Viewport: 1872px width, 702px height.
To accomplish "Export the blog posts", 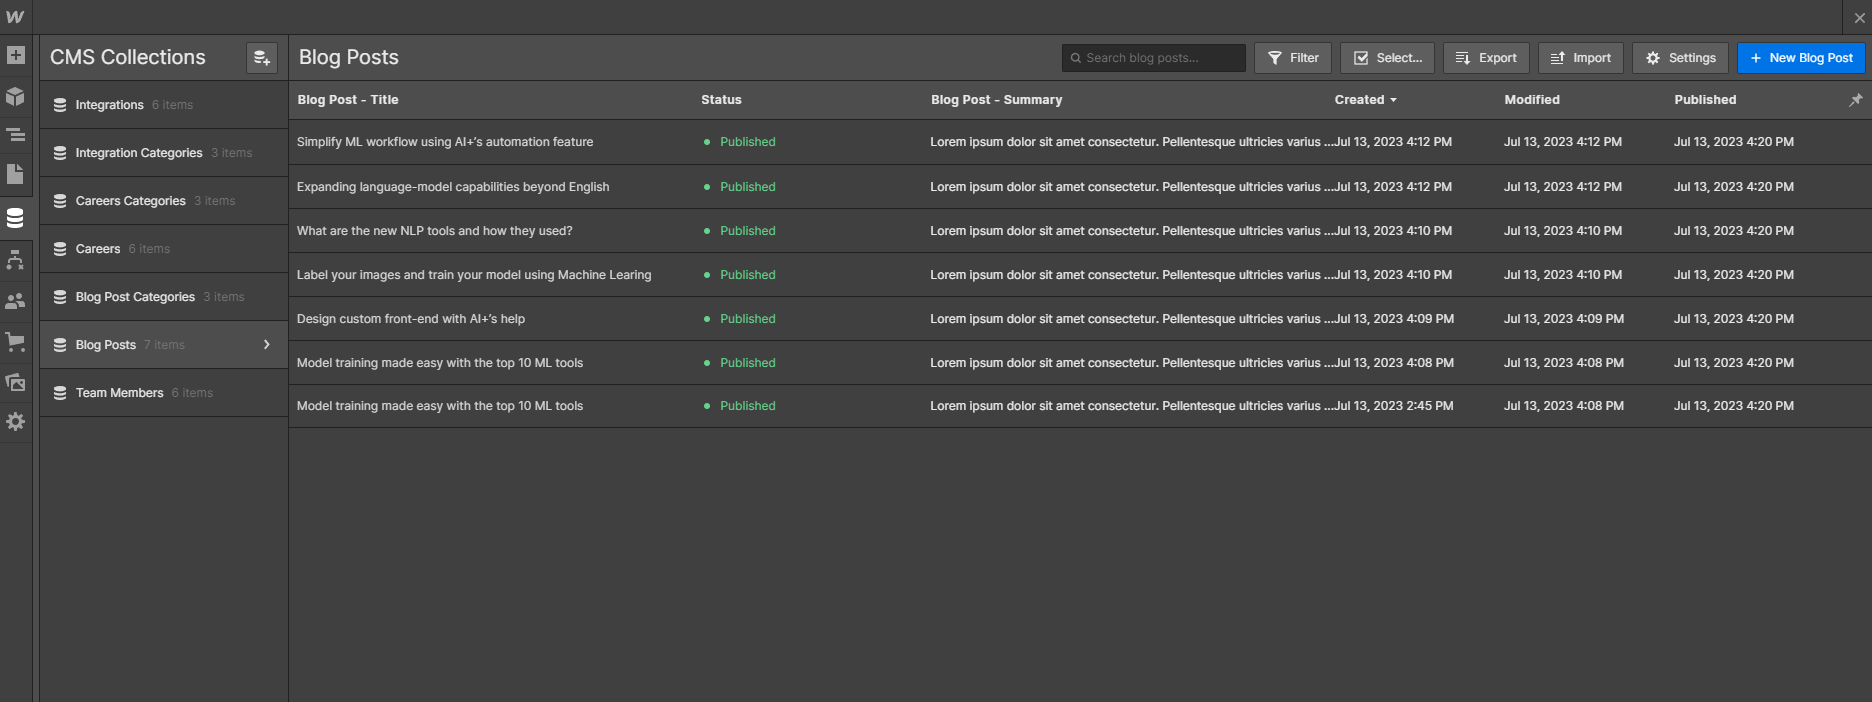I will (1486, 58).
